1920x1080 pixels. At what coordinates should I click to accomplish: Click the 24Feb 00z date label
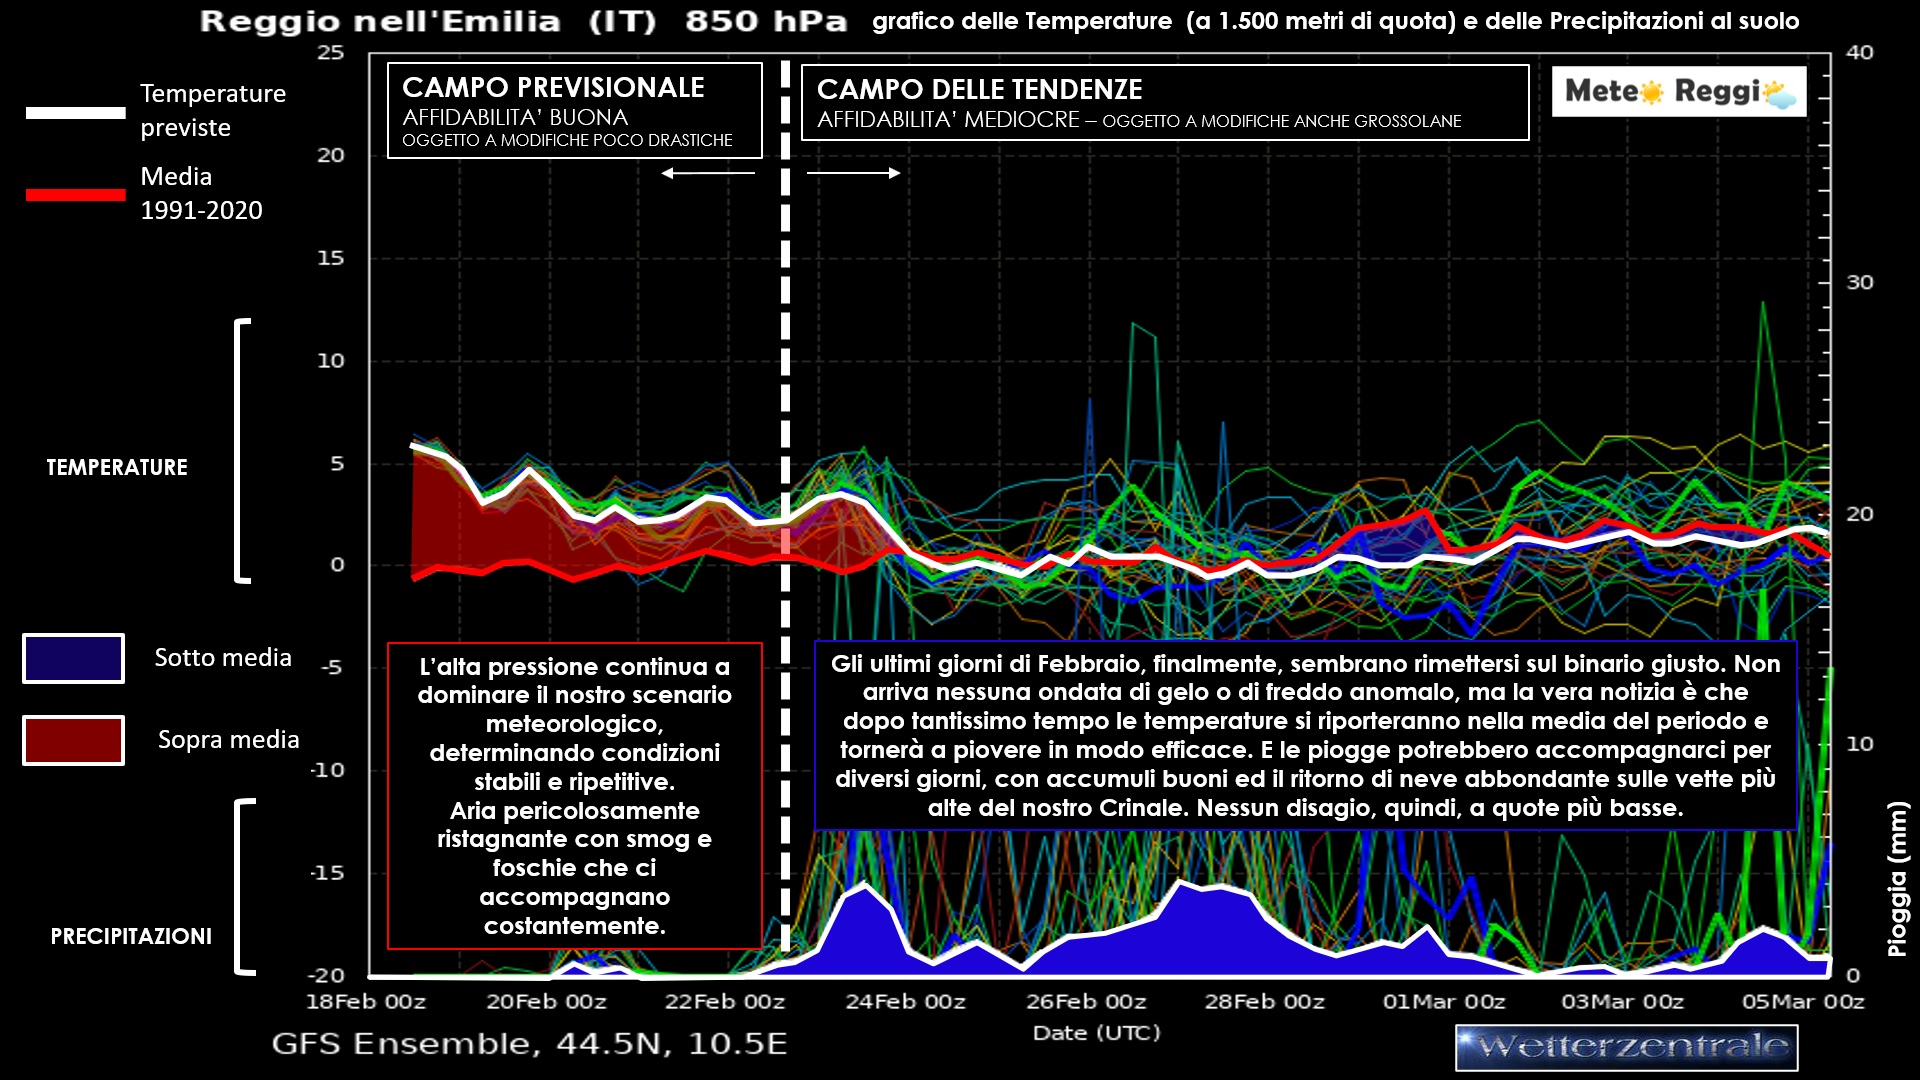pos(905,1001)
